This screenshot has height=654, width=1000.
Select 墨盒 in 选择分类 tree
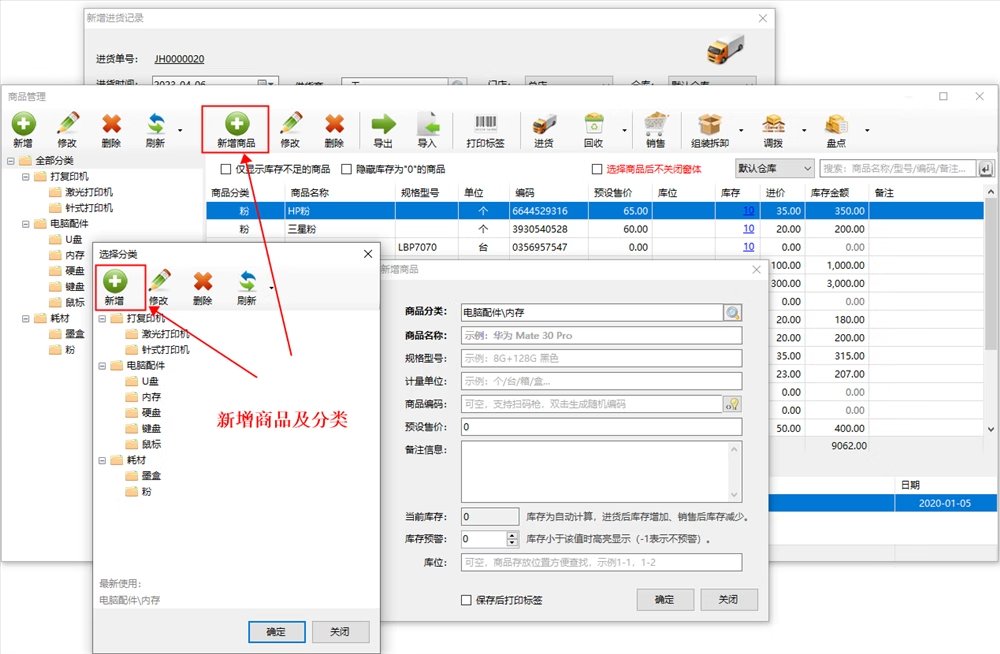coord(151,475)
